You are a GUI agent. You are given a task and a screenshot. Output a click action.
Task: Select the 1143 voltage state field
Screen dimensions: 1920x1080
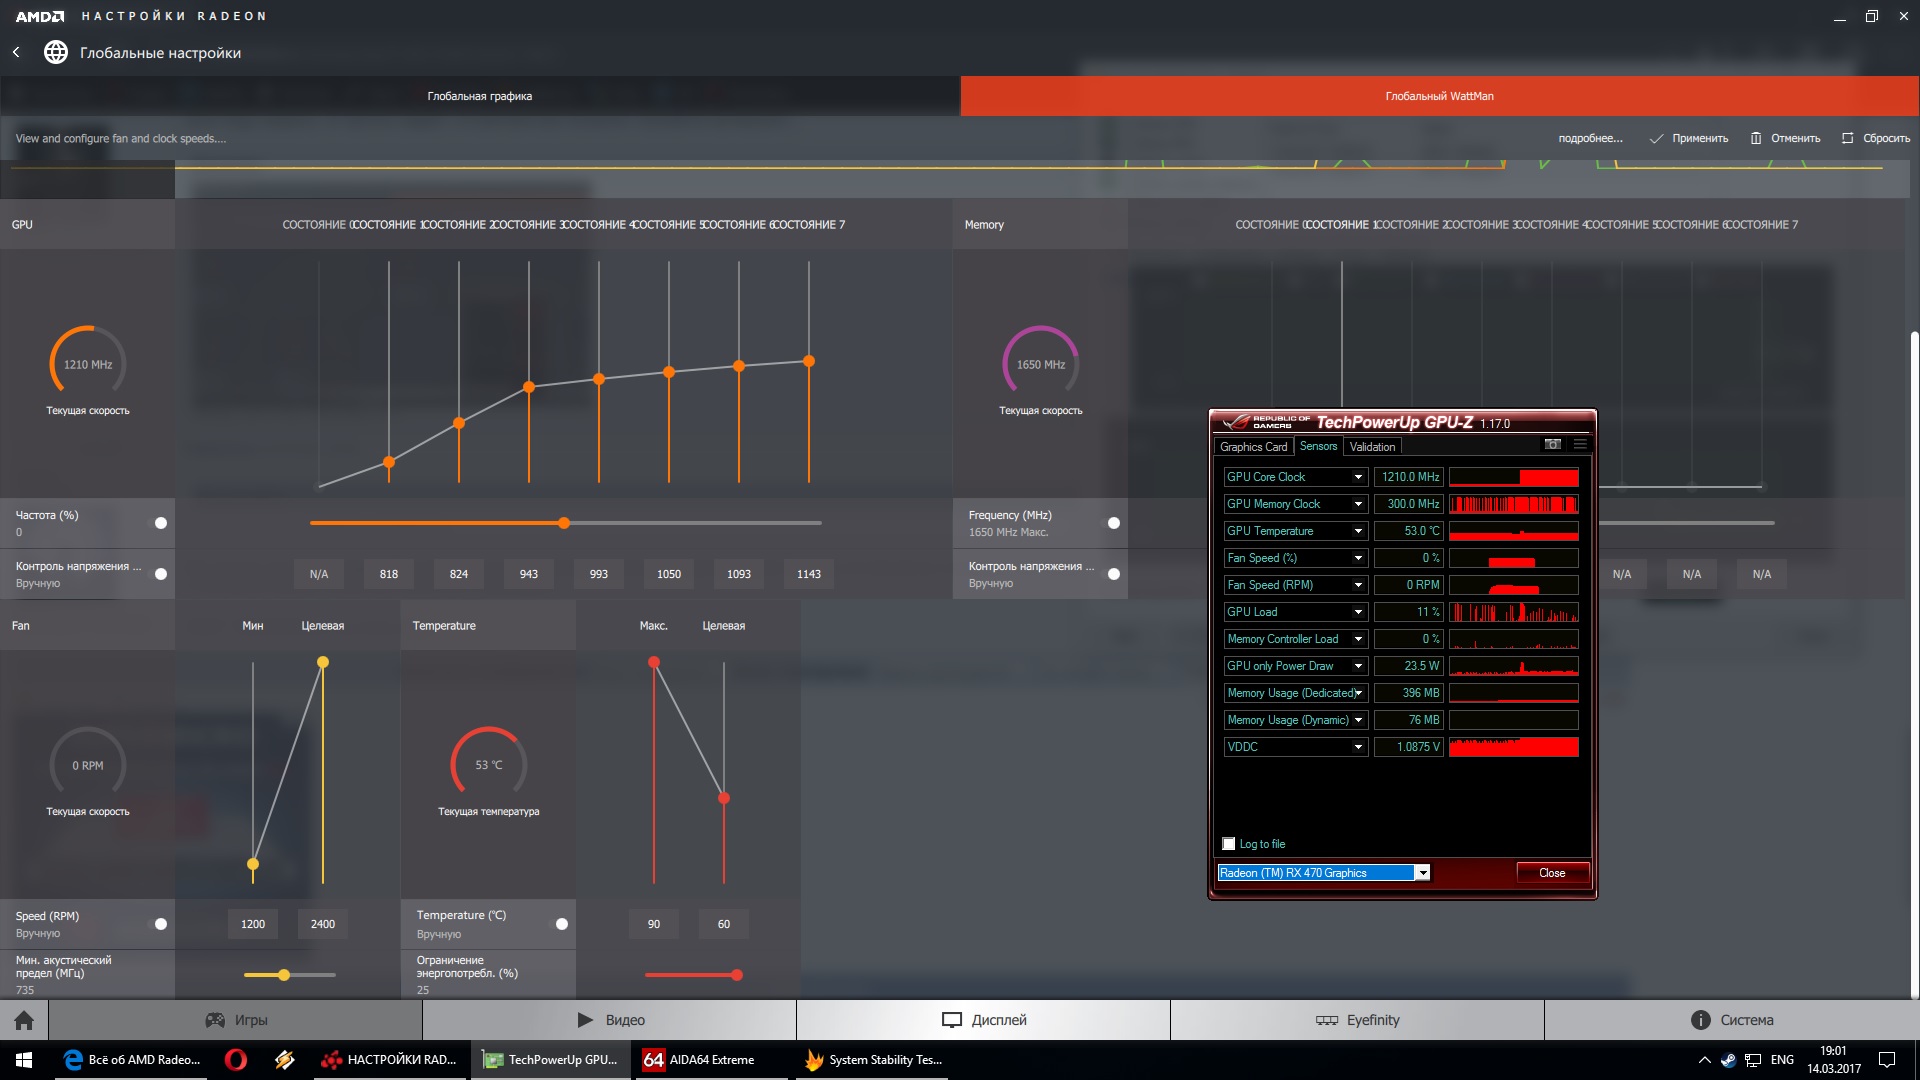tap(808, 574)
